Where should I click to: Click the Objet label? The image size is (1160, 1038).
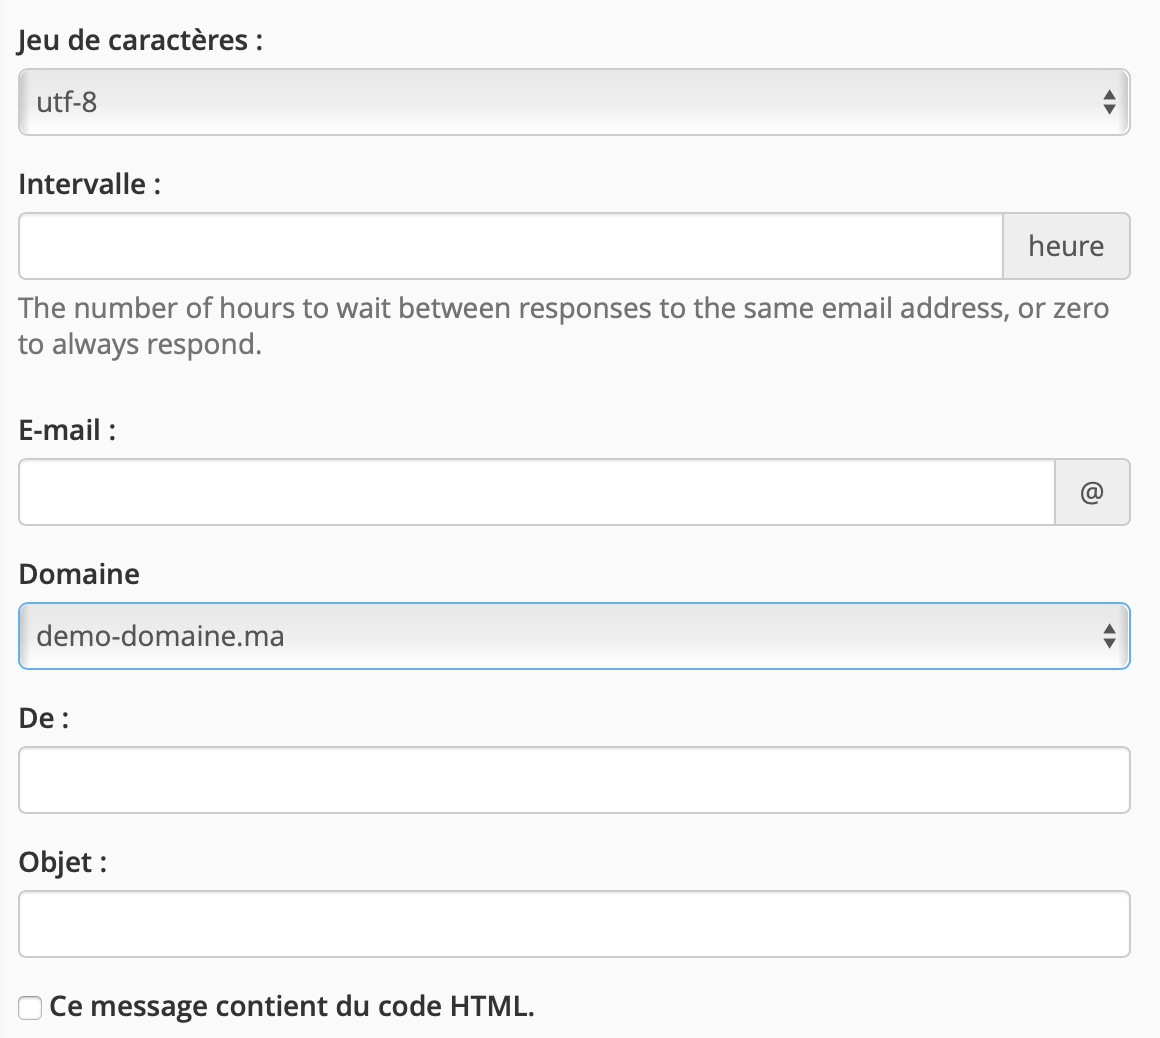tap(63, 863)
